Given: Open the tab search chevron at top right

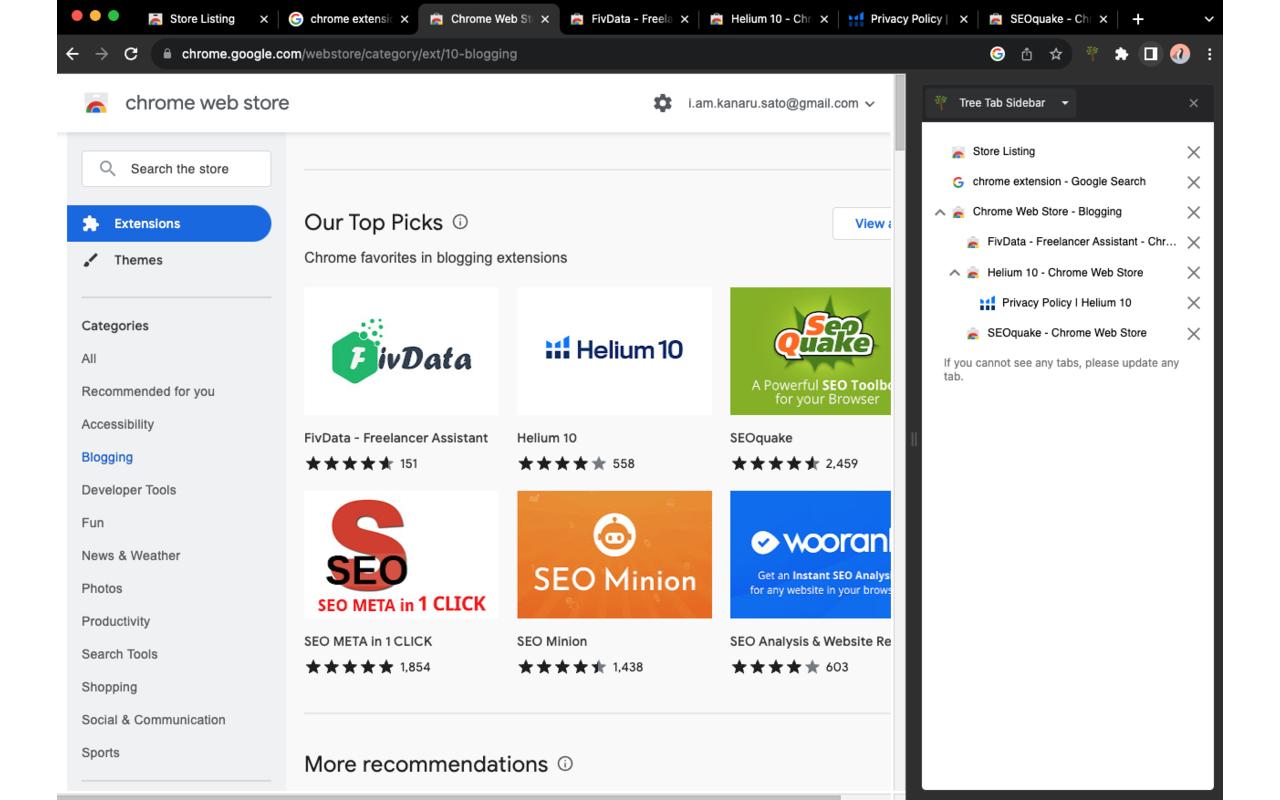Looking at the screenshot, I should [x=1208, y=19].
